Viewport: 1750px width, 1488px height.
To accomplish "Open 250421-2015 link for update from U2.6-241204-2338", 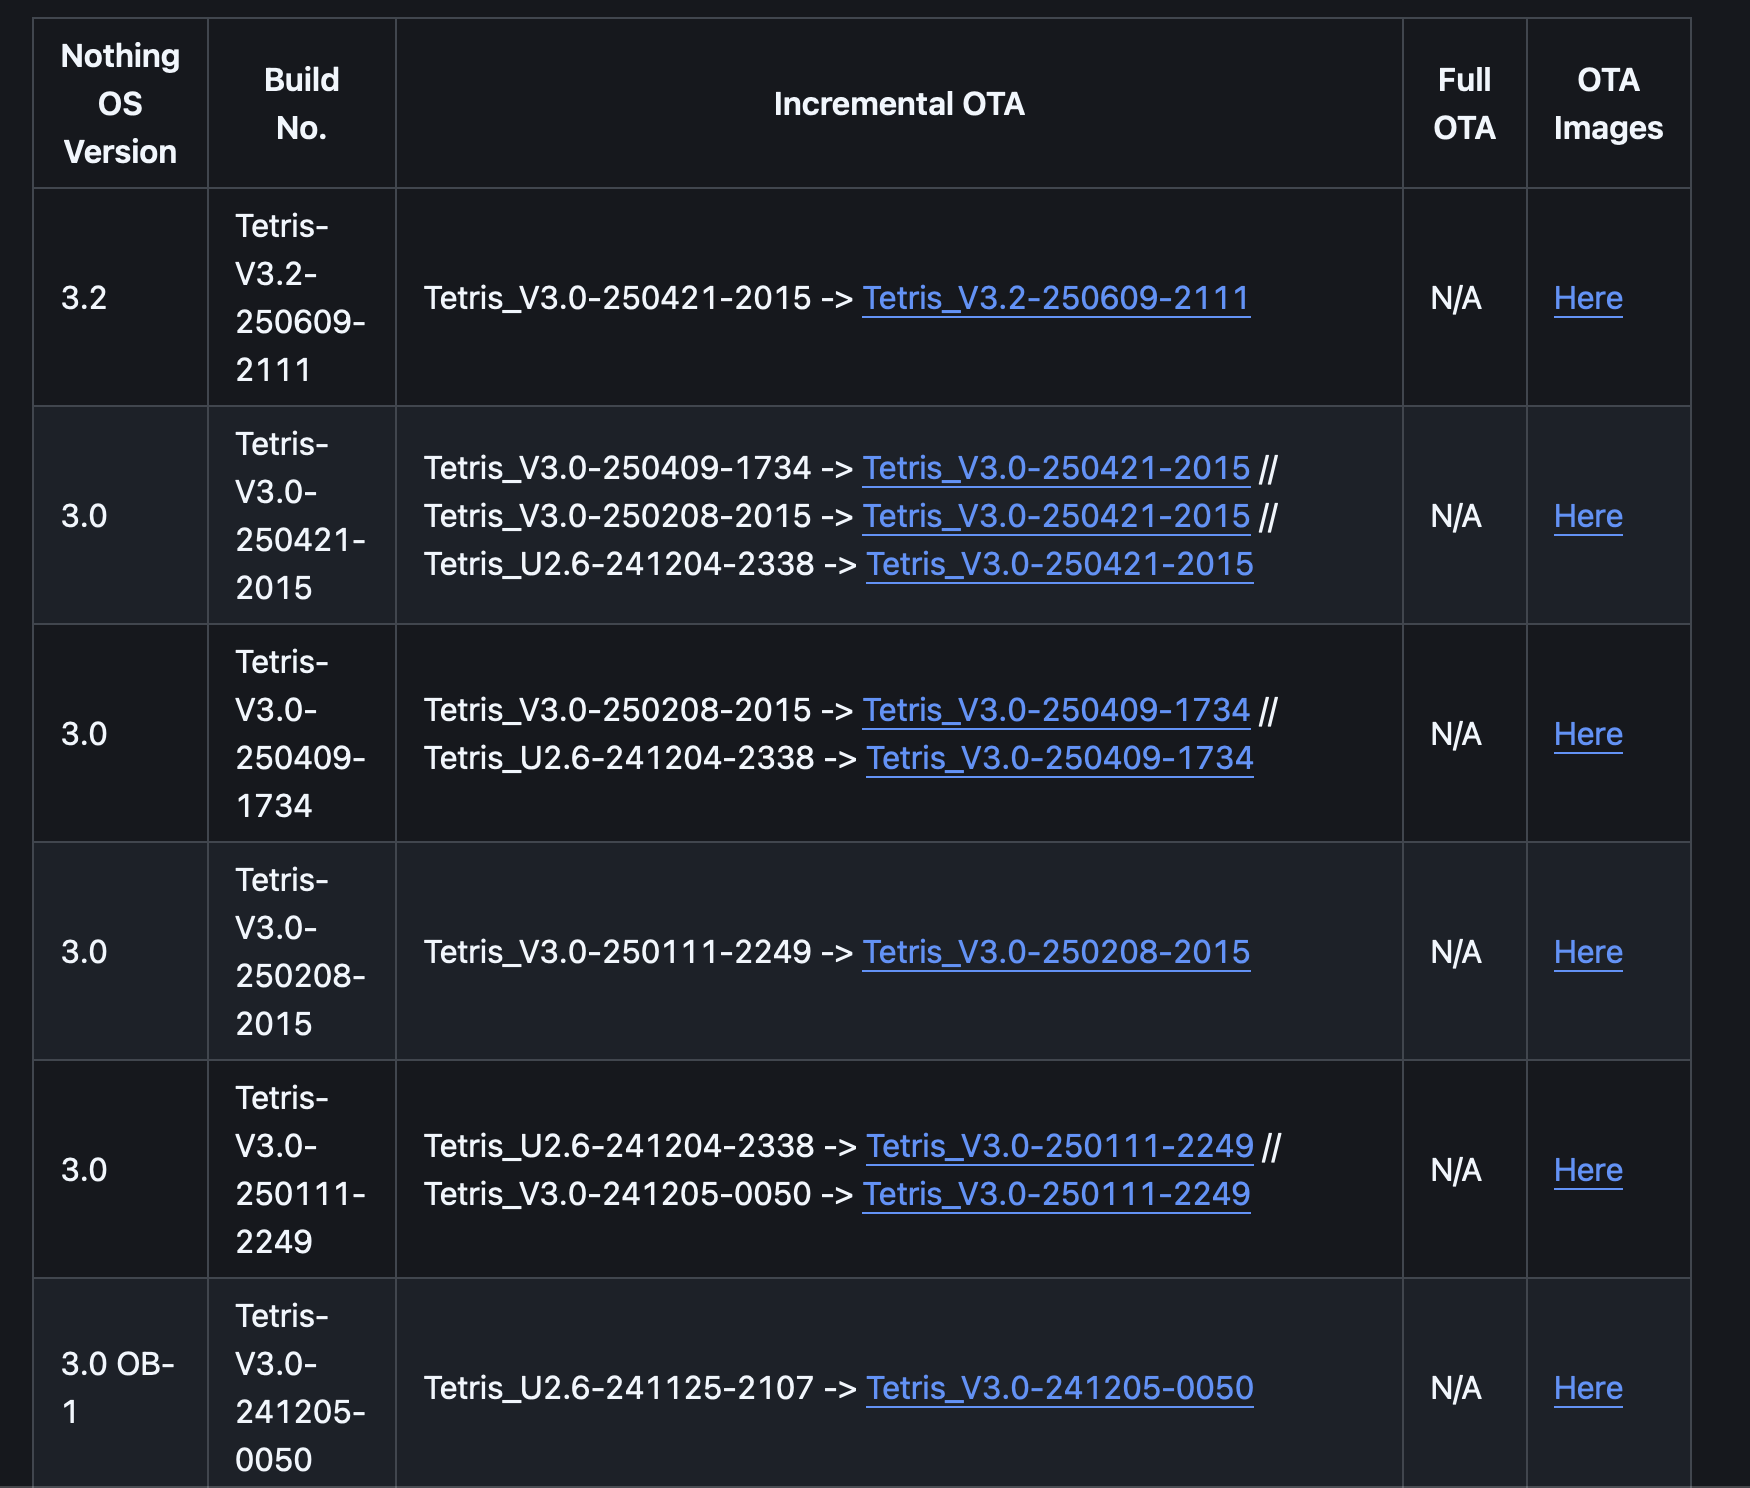I will tap(1059, 564).
